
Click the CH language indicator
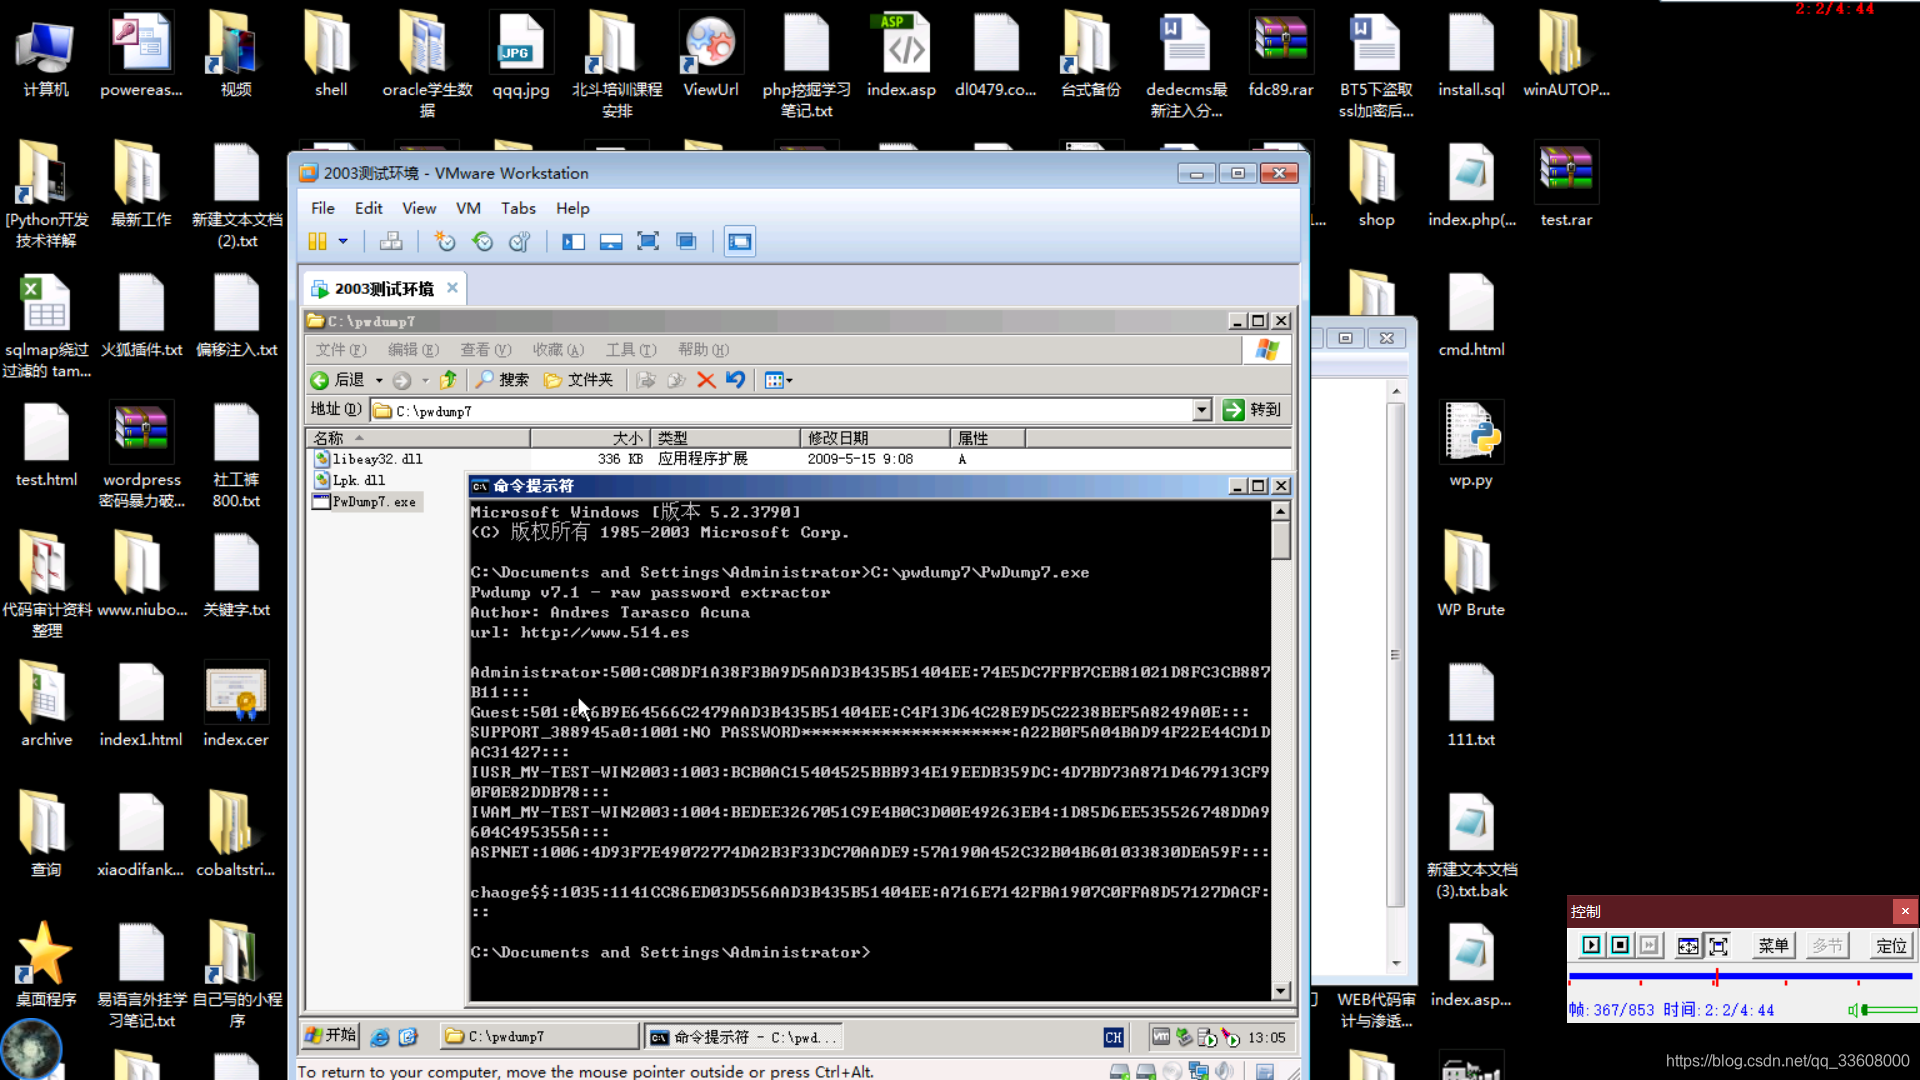tap(1113, 1038)
